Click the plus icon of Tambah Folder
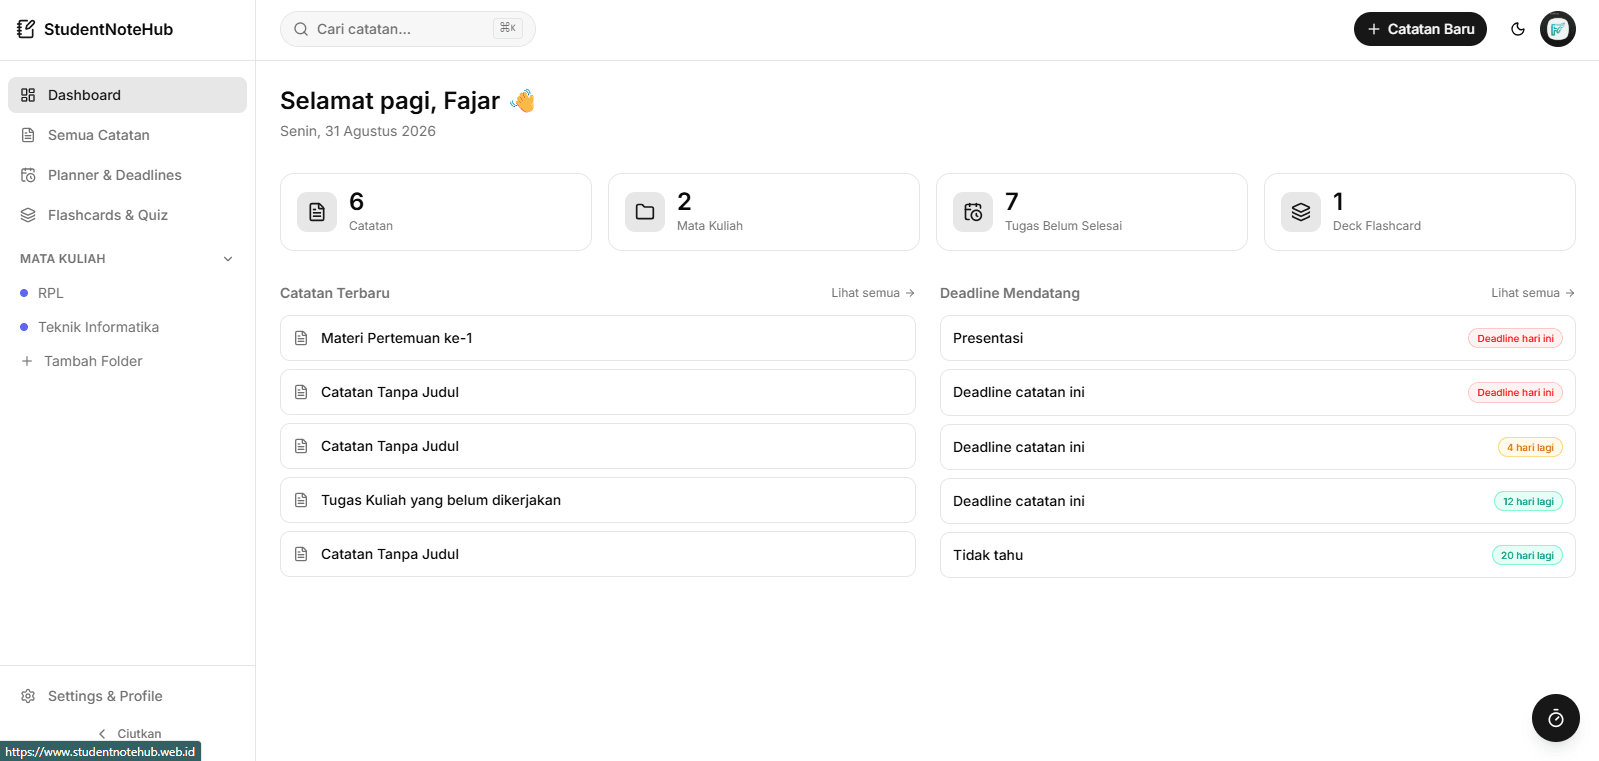 tap(27, 361)
